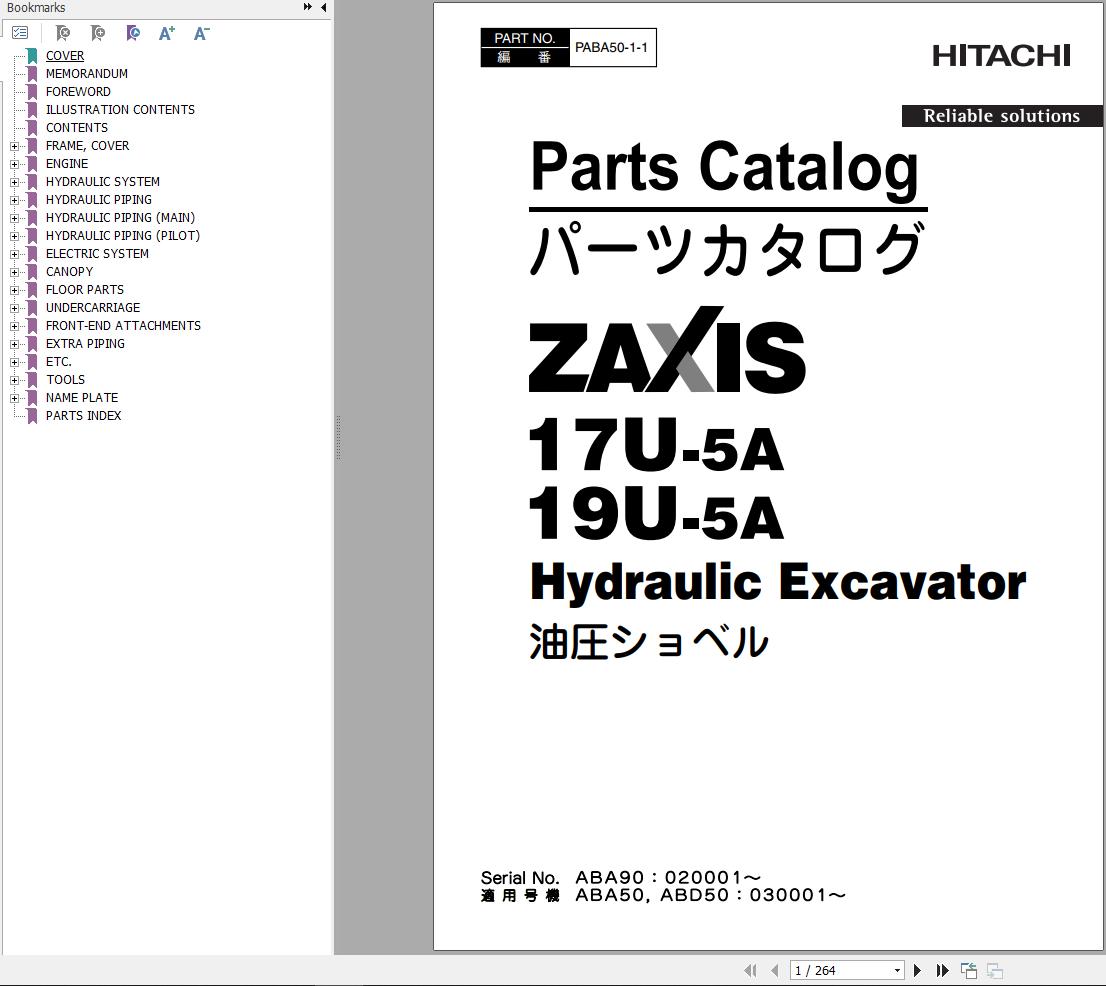Select the FRAME, COVER bookmark
The image size is (1106, 986).
click(87, 145)
